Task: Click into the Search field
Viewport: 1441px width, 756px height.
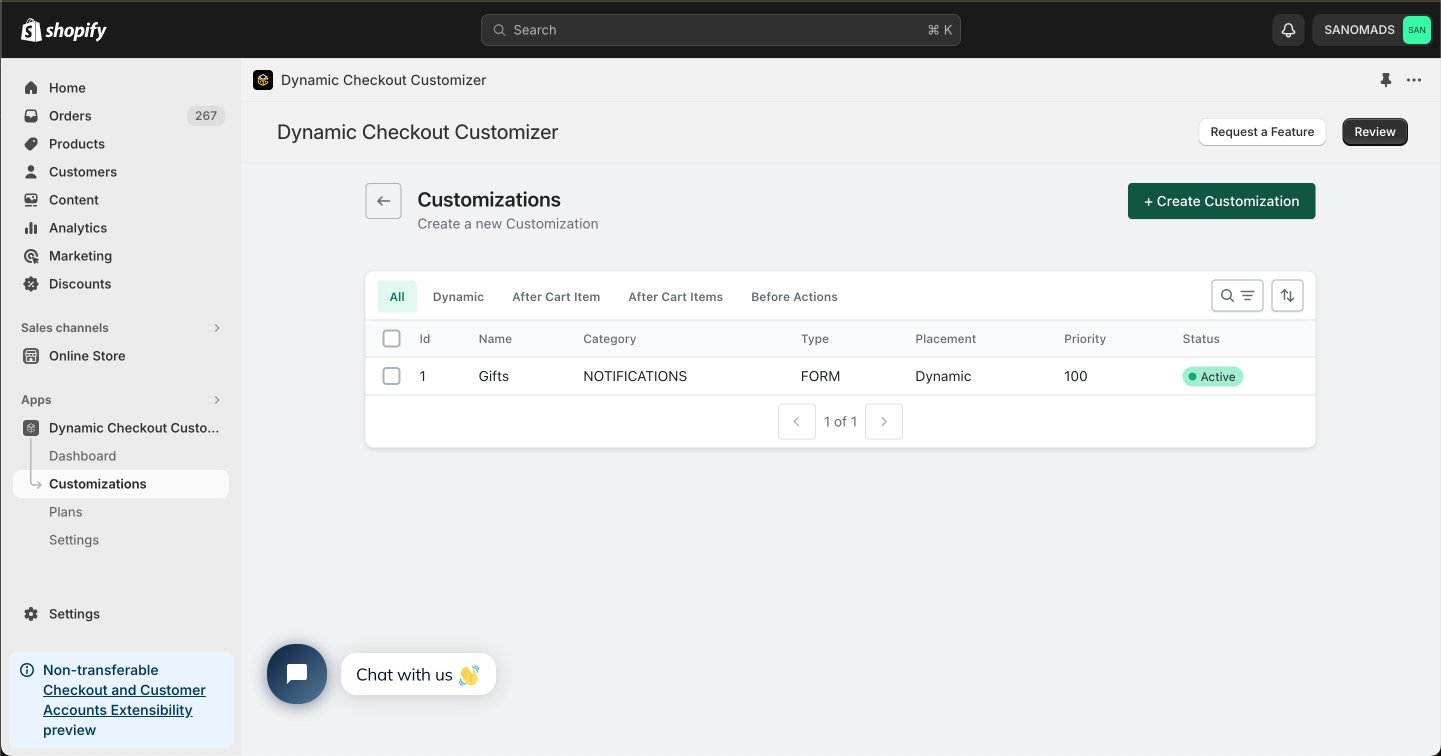Action: (x=721, y=30)
